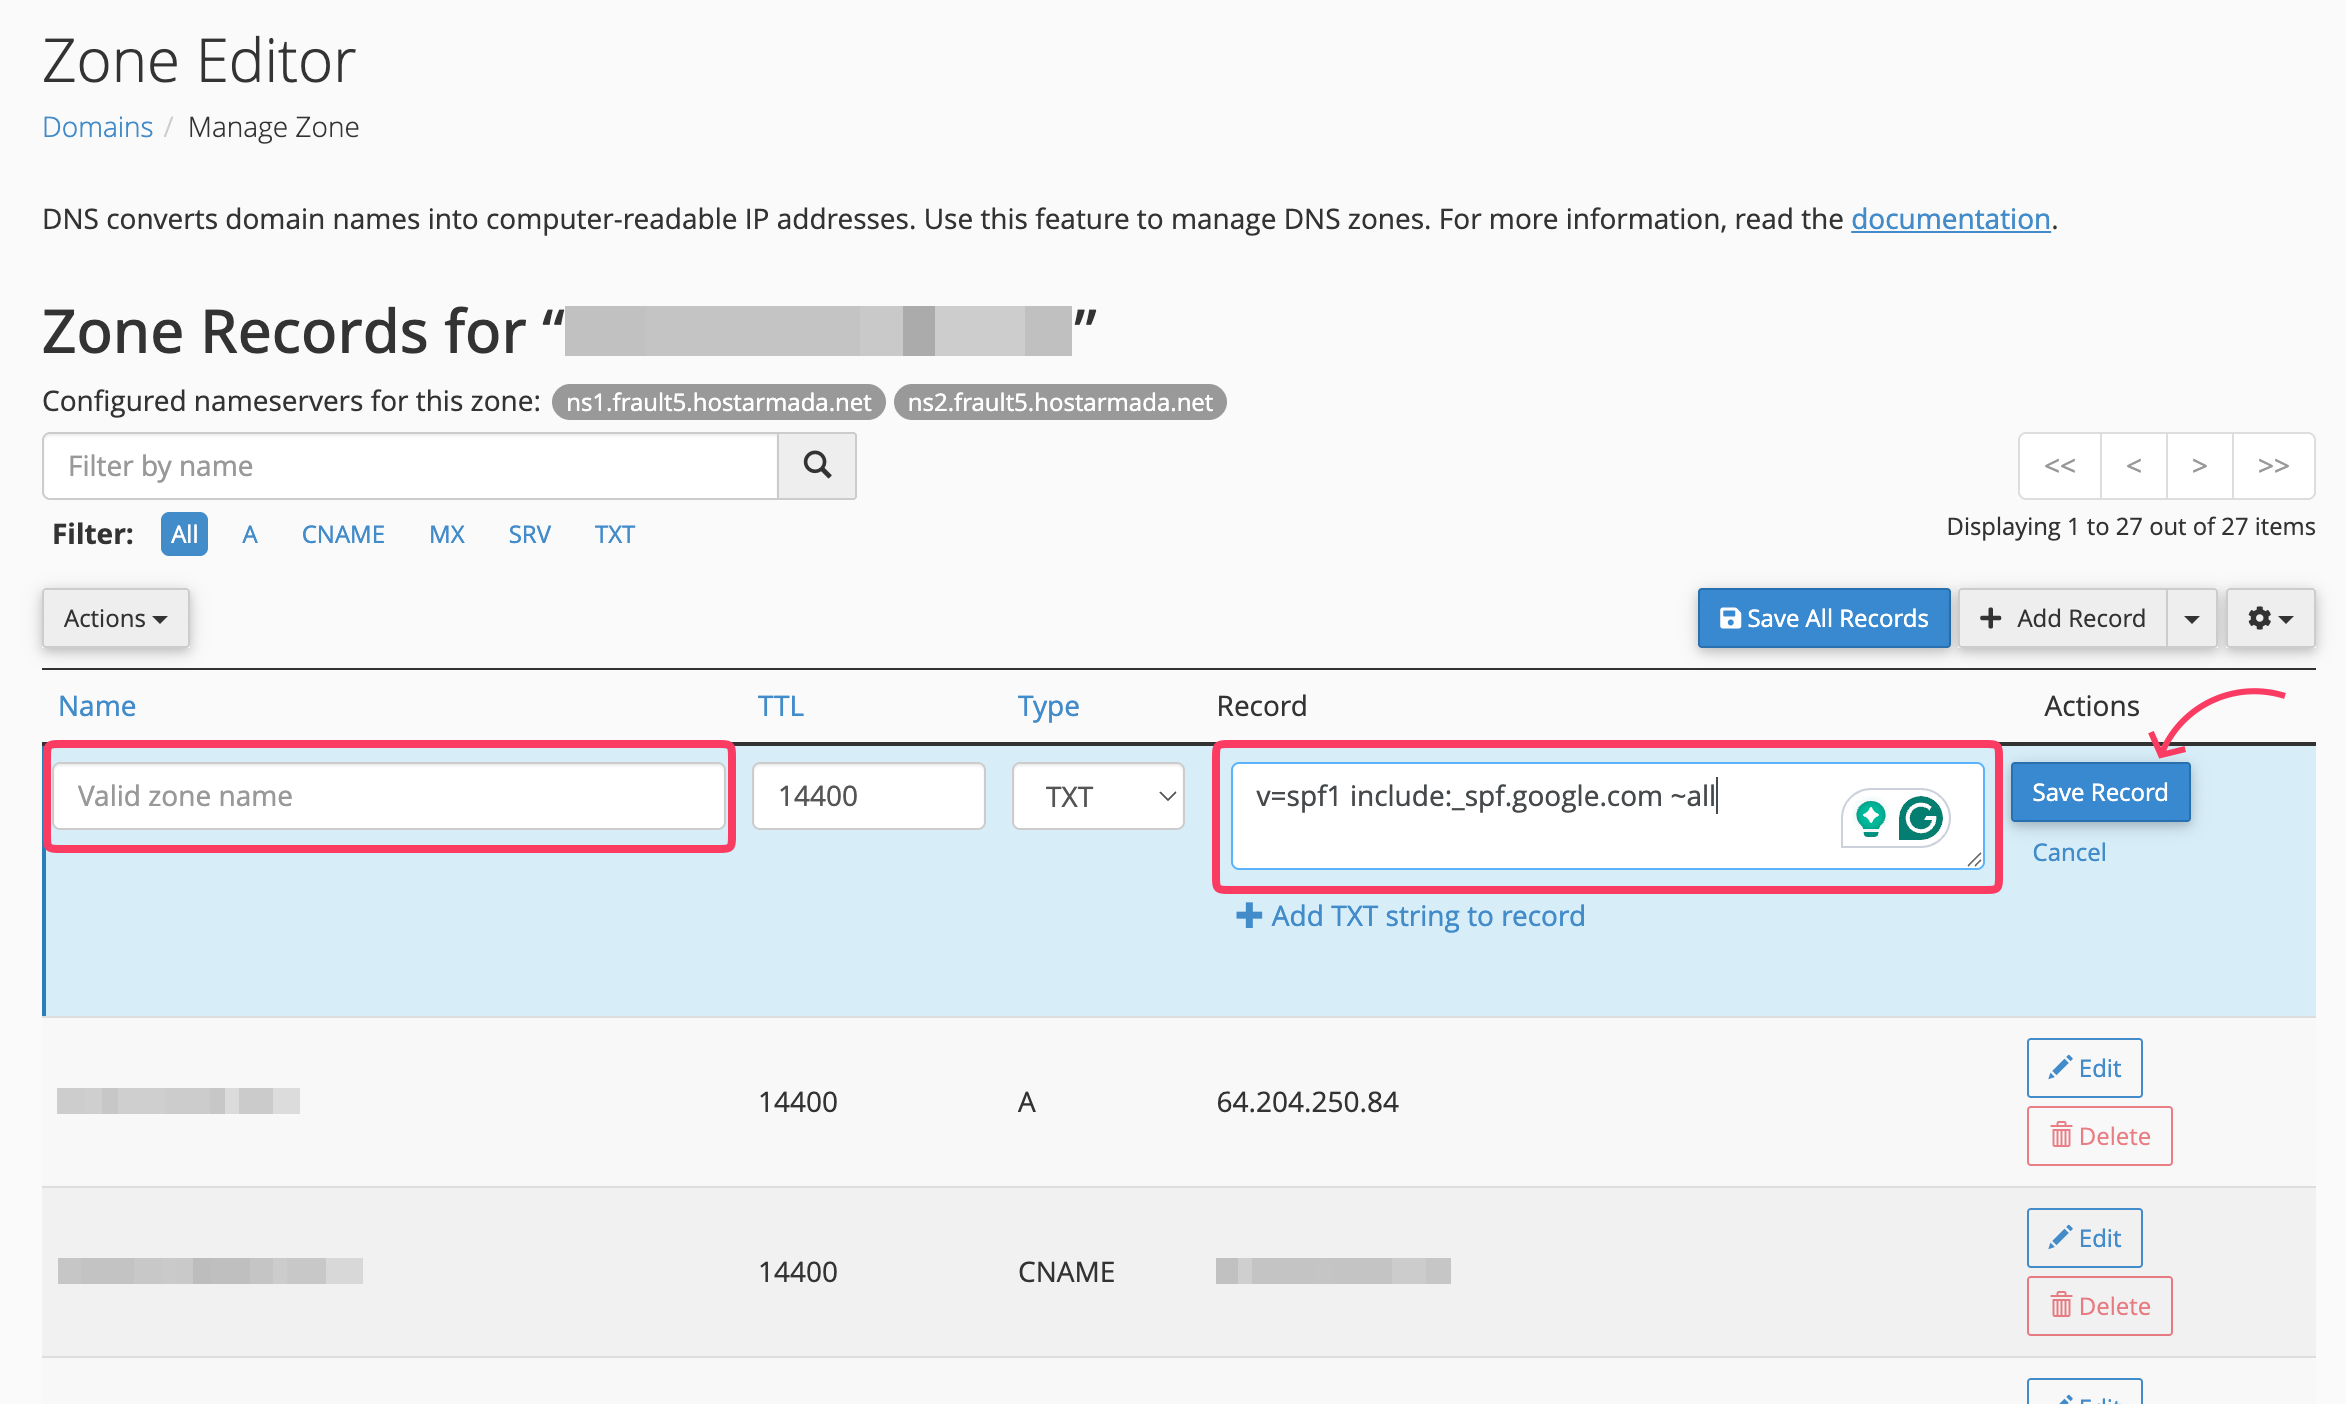The image size is (2346, 1404).
Task: Click the green lightbulb suggestion icon
Action: pos(1870,819)
